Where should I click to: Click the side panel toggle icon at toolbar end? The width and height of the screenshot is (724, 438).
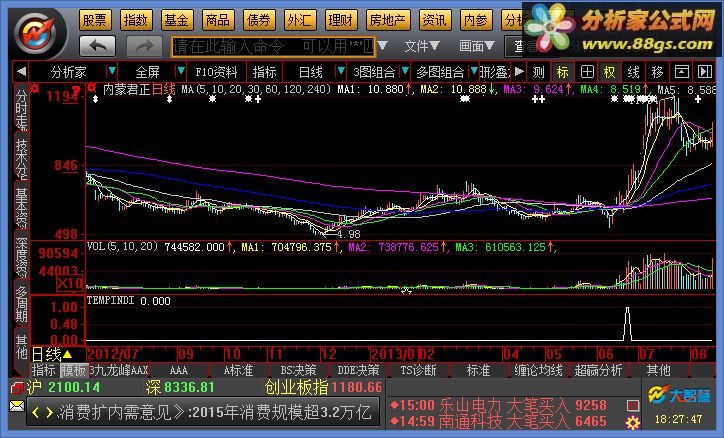point(705,72)
